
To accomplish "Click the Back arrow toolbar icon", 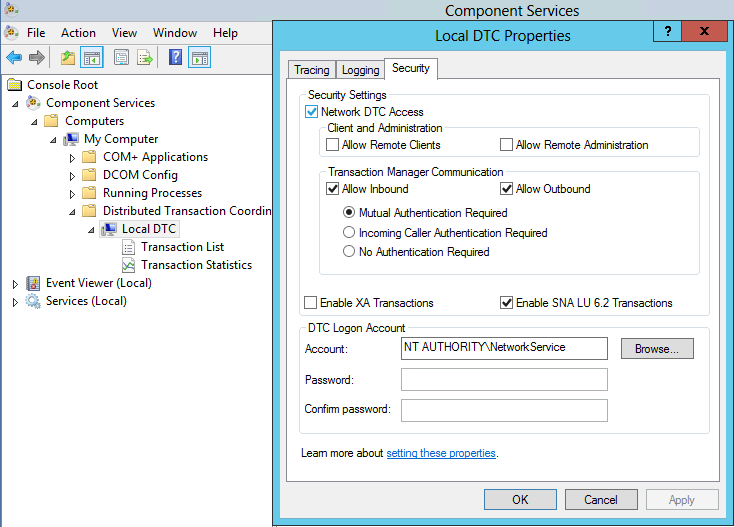I will point(14,58).
